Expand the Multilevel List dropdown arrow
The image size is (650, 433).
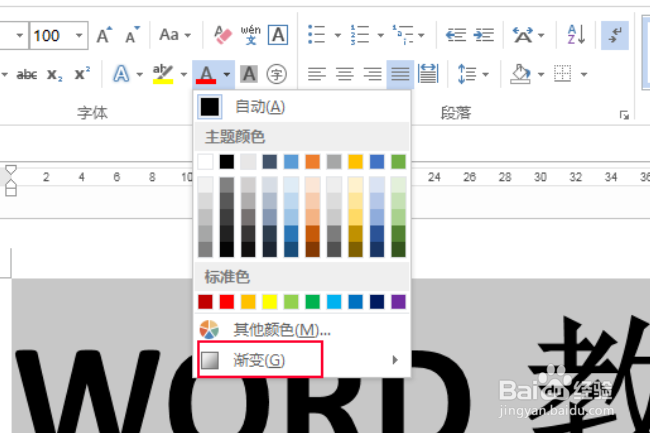[421, 35]
